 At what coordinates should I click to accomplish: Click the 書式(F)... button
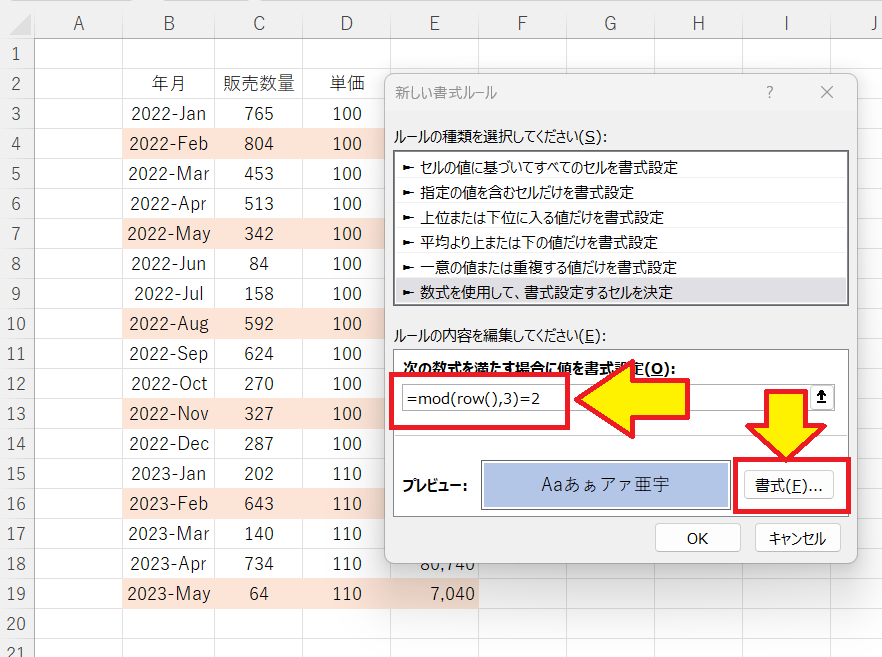click(789, 486)
